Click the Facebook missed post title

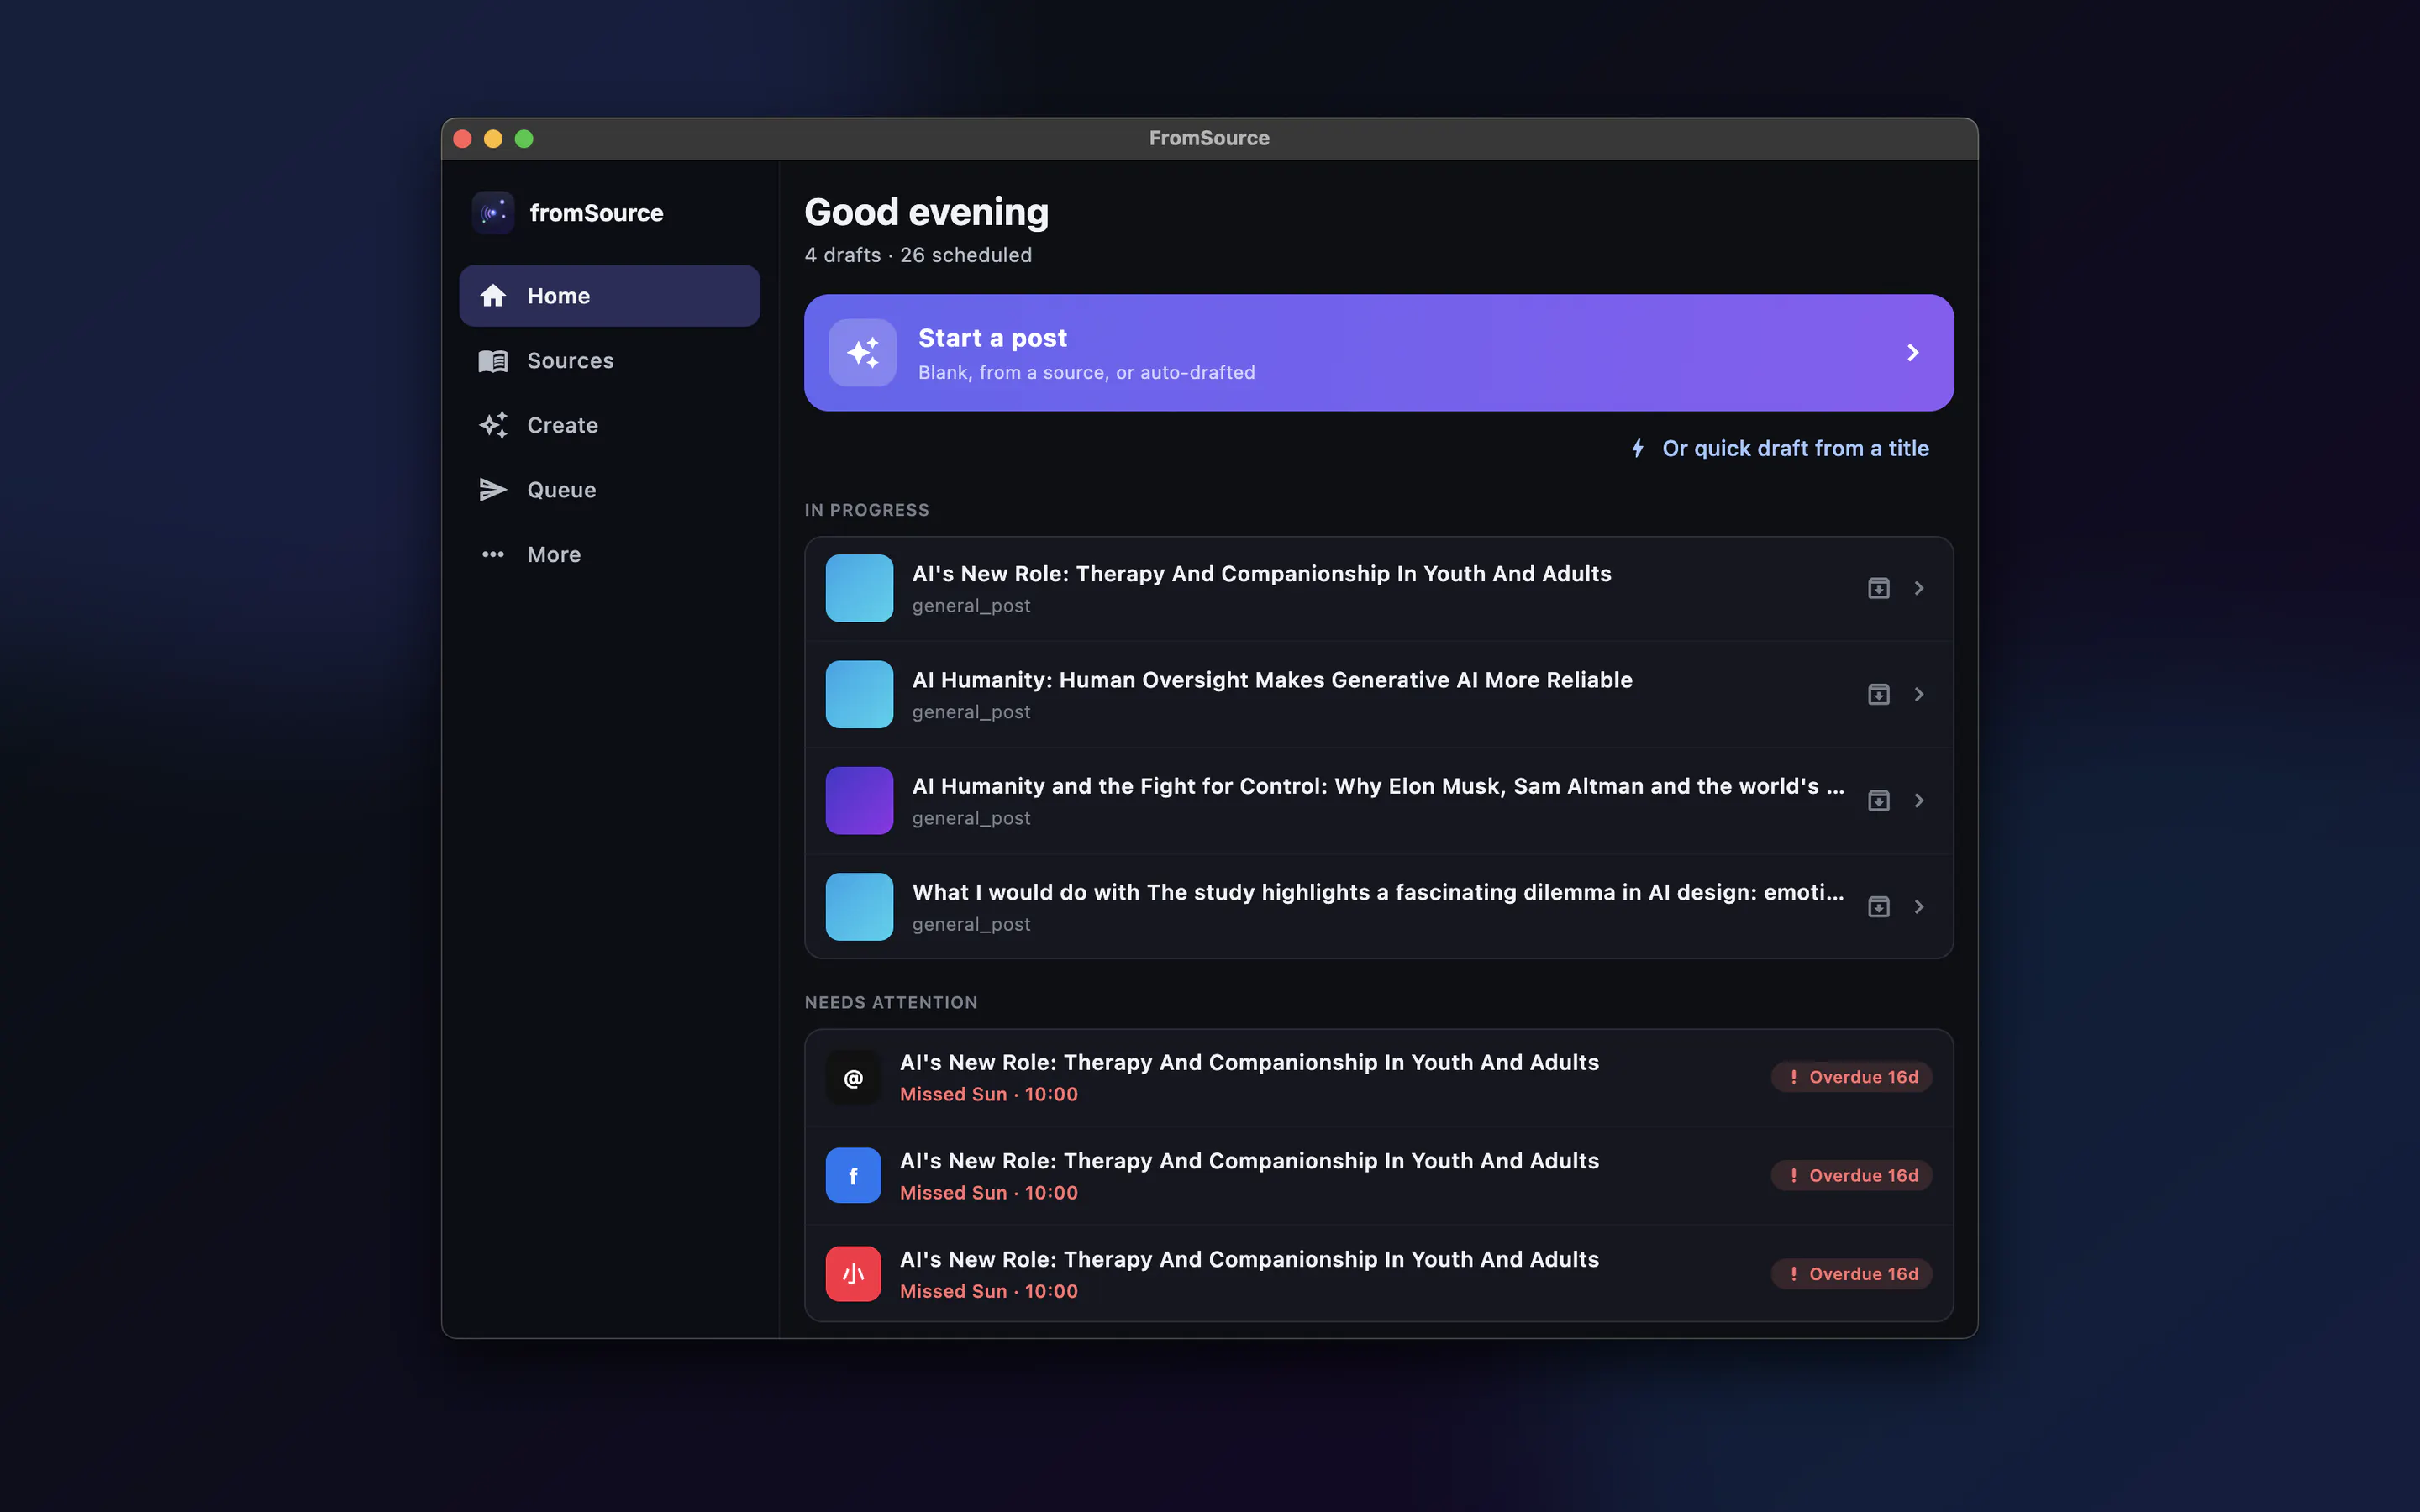(1249, 1161)
